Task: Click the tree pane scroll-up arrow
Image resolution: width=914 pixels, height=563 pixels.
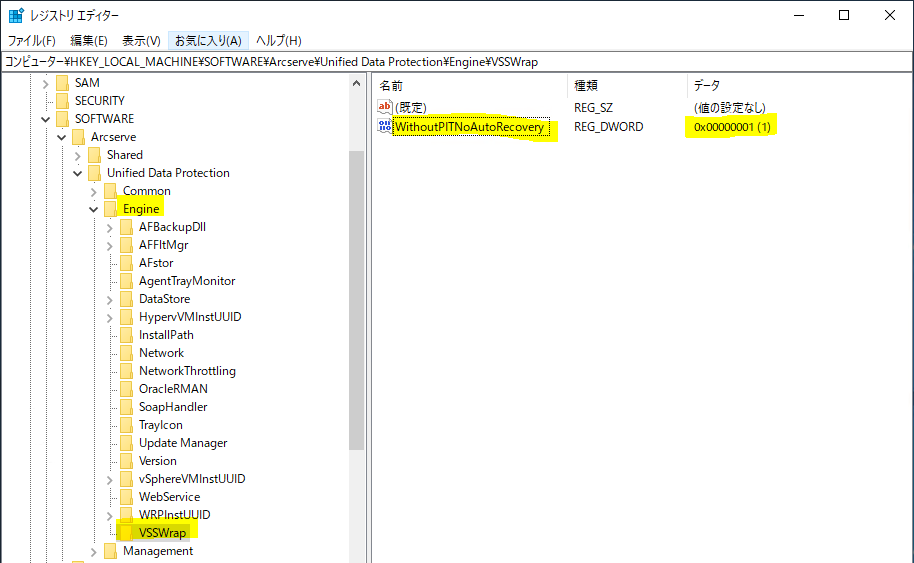Action: tap(357, 83)
